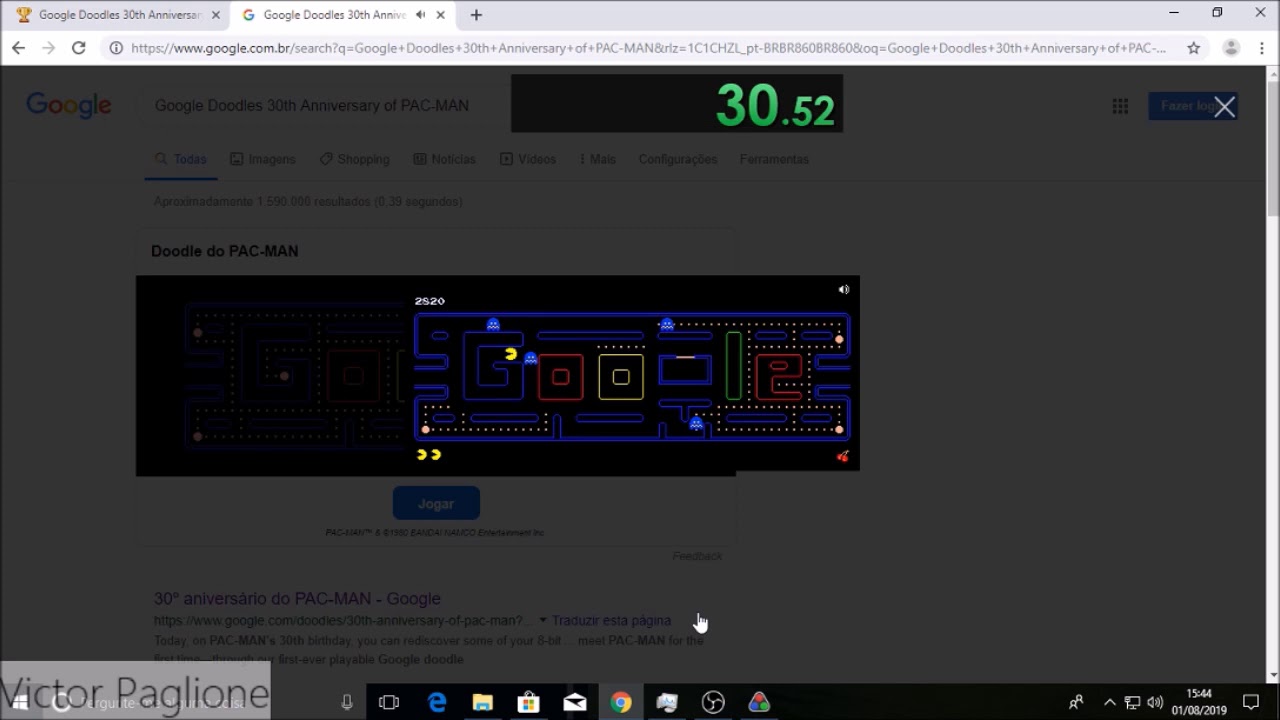Open a new browser tab

point(476,15)
